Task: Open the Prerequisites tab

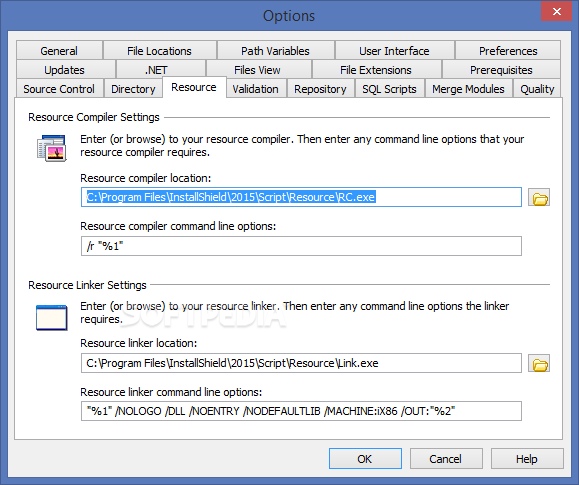Action: point(501,70)
